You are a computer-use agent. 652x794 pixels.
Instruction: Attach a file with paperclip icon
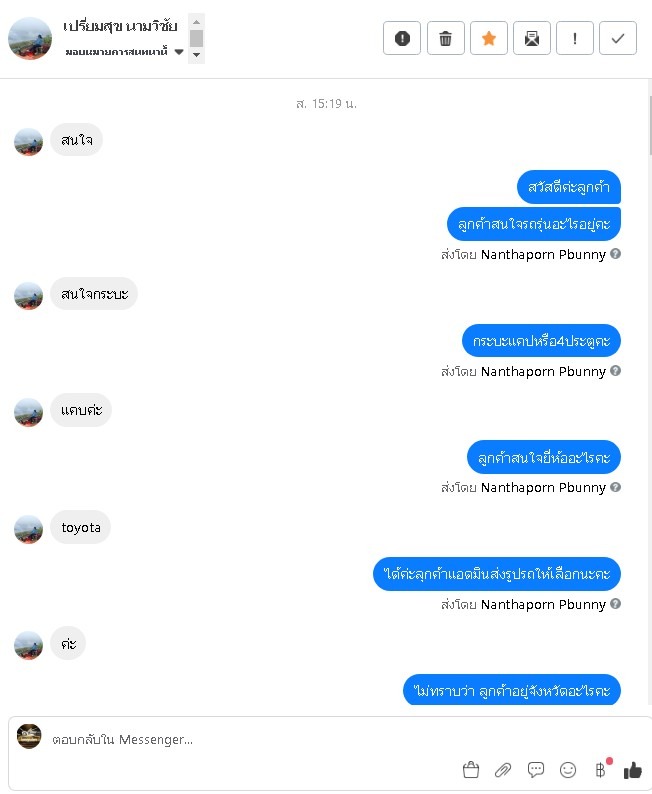pyautogui.click(x=503, y=770)
